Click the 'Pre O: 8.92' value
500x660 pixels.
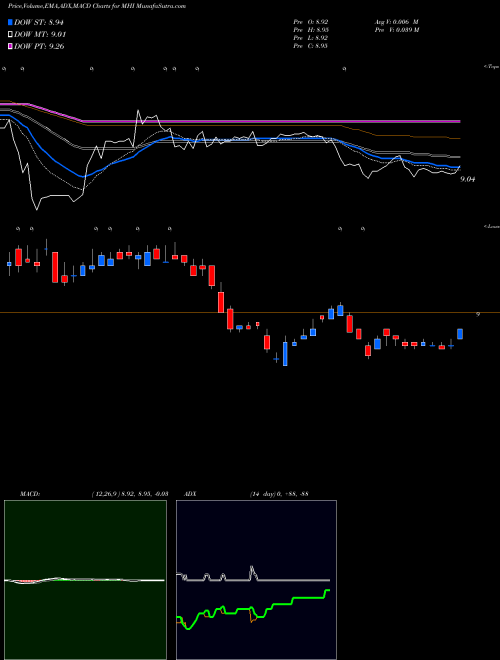(311, 22)
